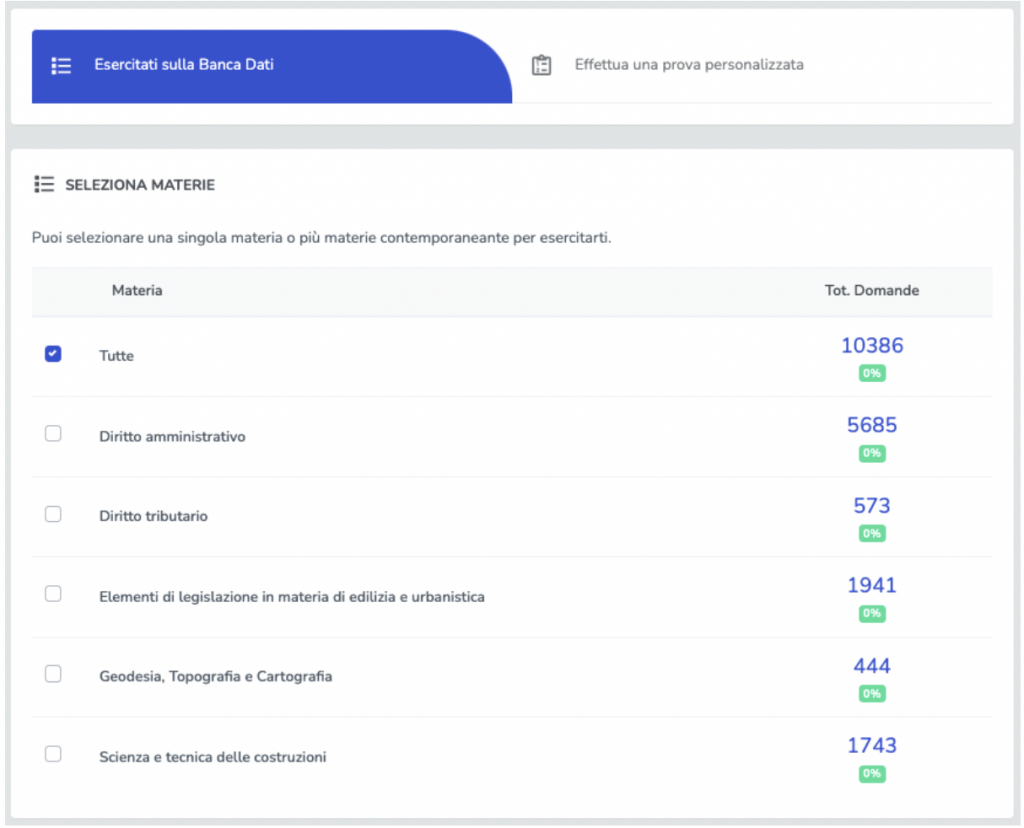Click the 10386 total questions number
Viewport: 1024px width, 828px height.
pyautogui.click(x=871, y=346)
